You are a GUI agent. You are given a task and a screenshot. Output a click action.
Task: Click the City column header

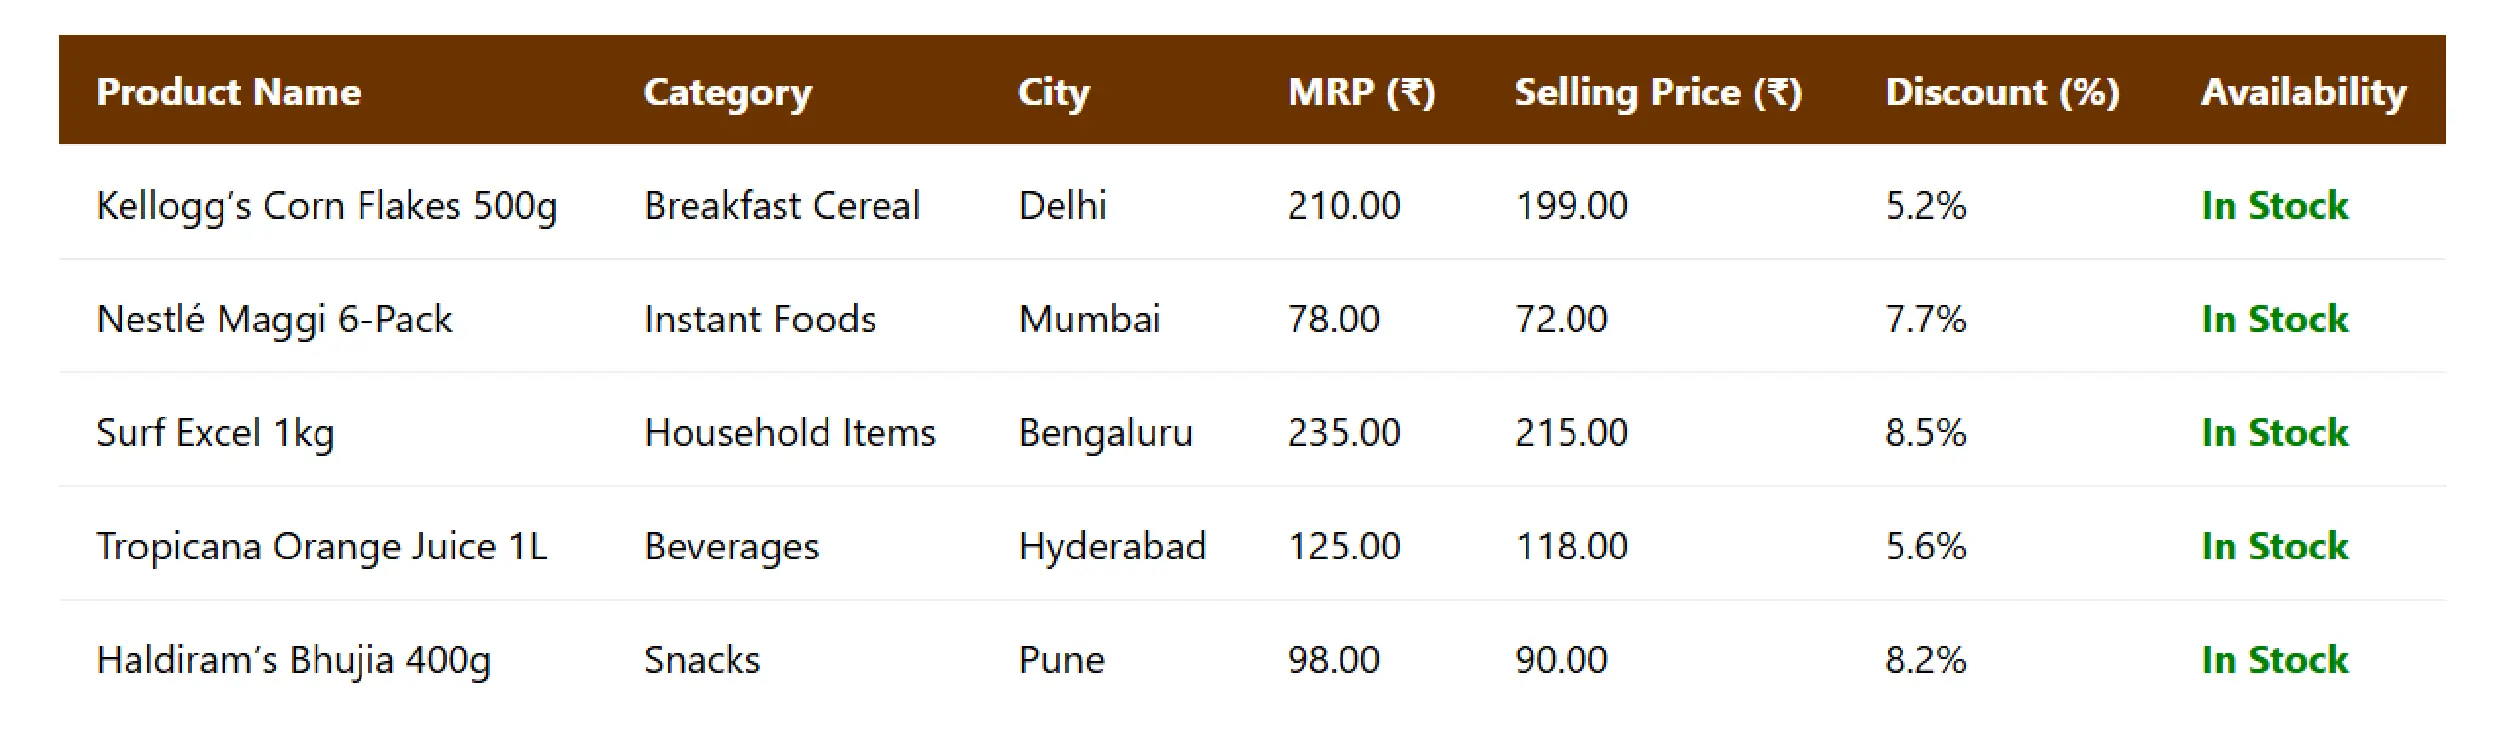click(x=1053, y=92)
